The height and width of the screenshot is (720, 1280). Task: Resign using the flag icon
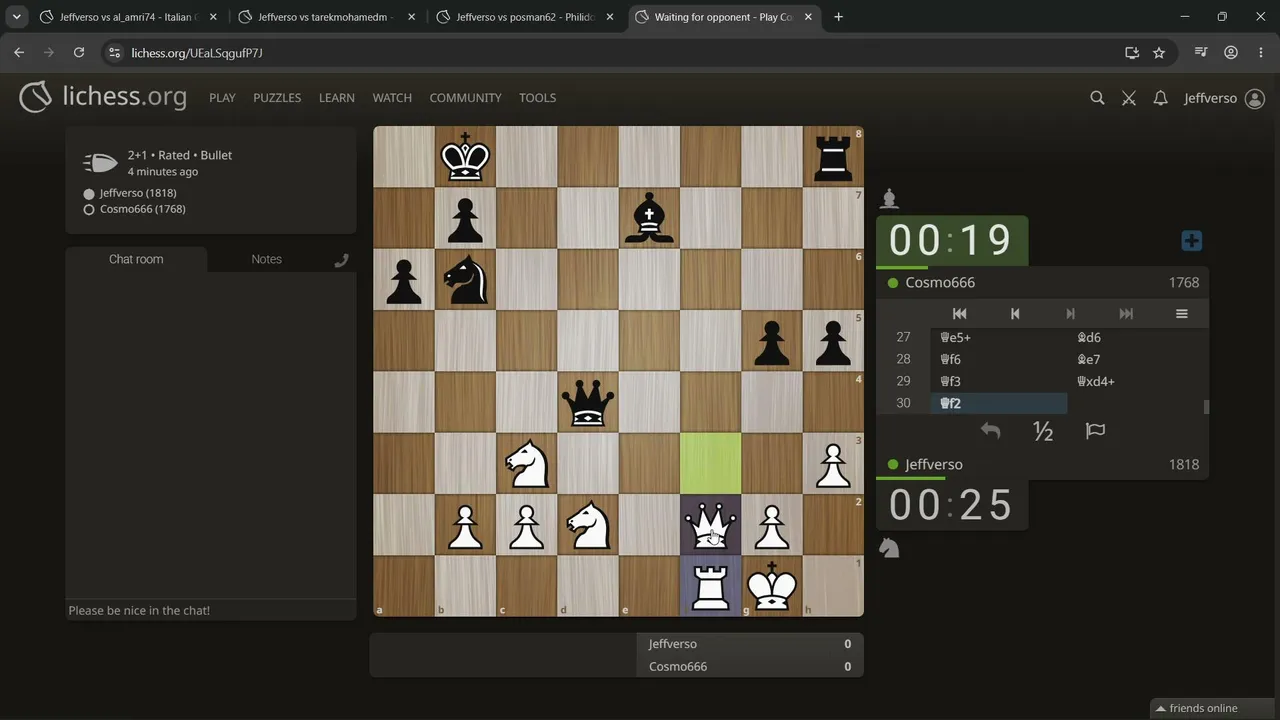1095,431
